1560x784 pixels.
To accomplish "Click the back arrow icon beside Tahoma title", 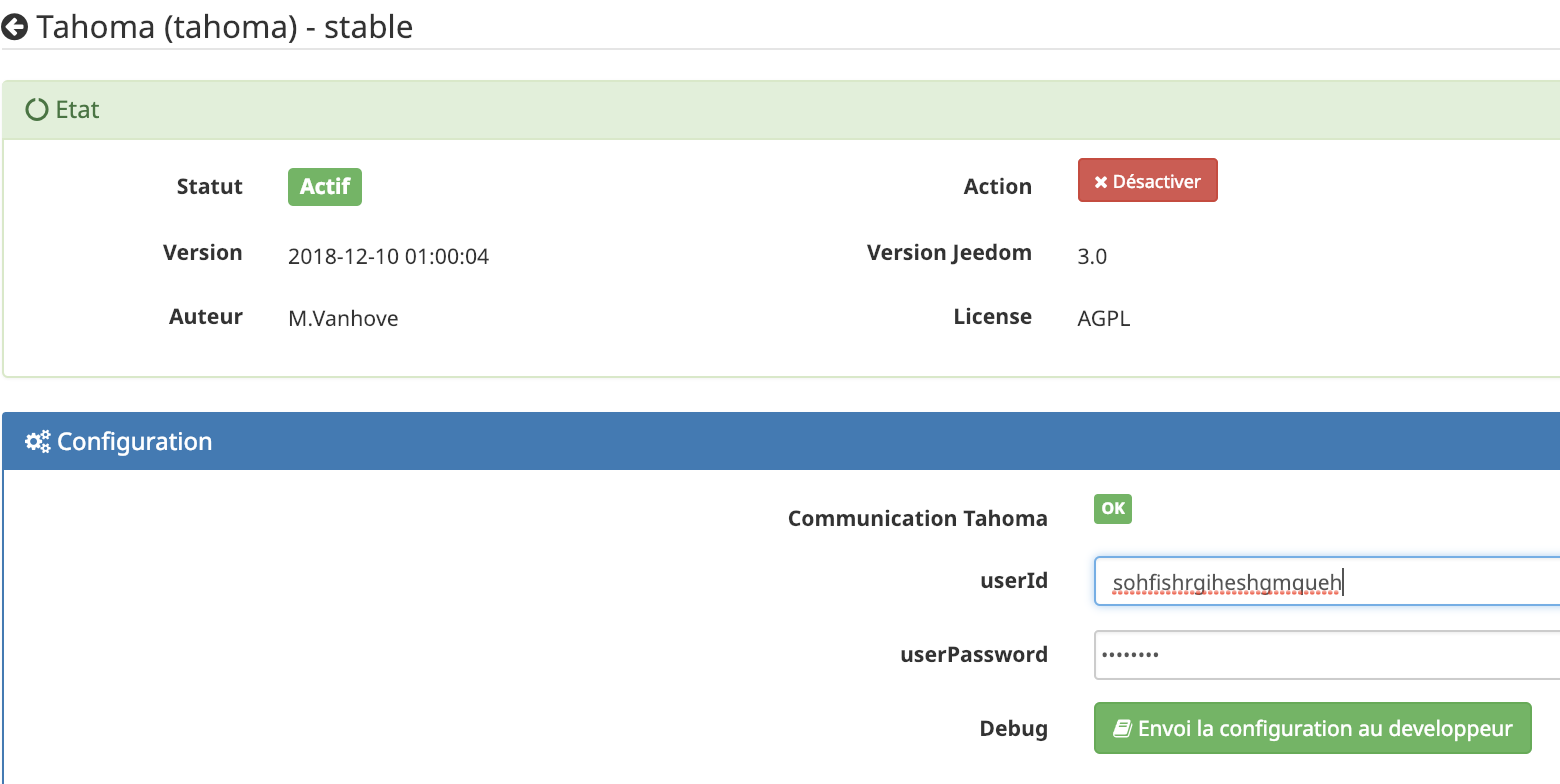I will pyautogui.click(x=15, y=27).
